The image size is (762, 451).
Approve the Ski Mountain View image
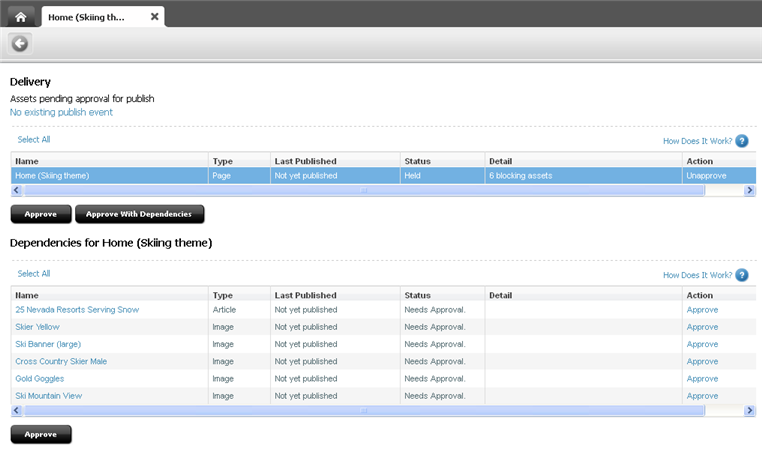point(702,396)
